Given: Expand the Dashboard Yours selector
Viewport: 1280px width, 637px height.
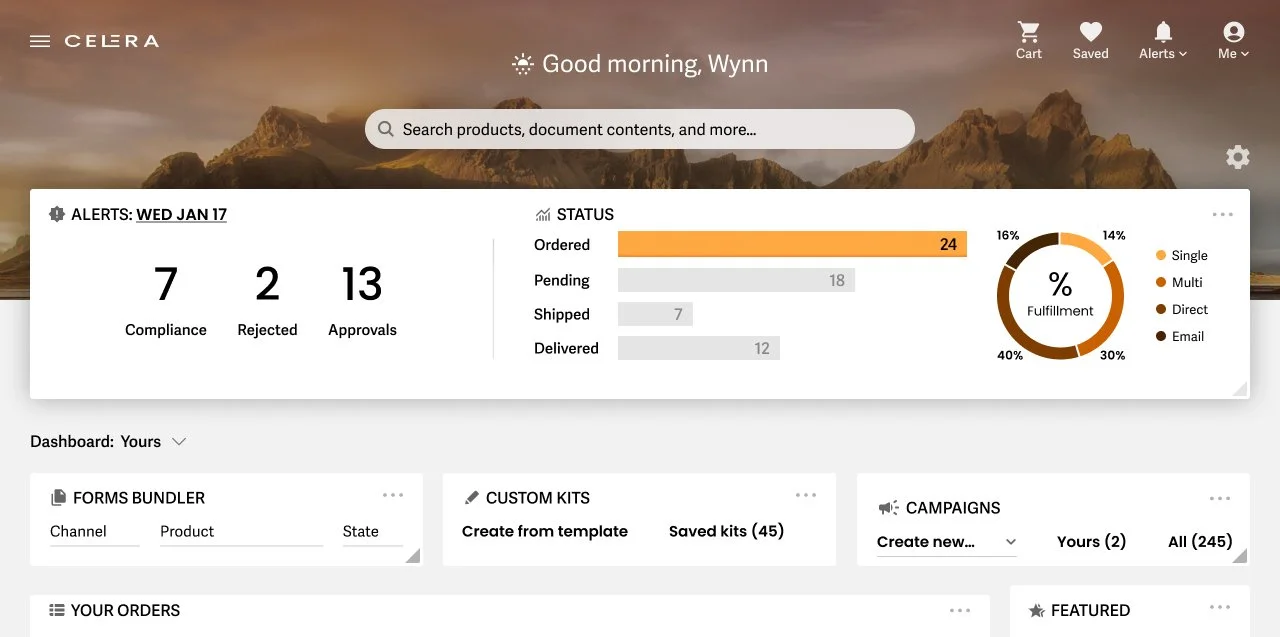Looking at the screenshot, I should tap(179, 441).
